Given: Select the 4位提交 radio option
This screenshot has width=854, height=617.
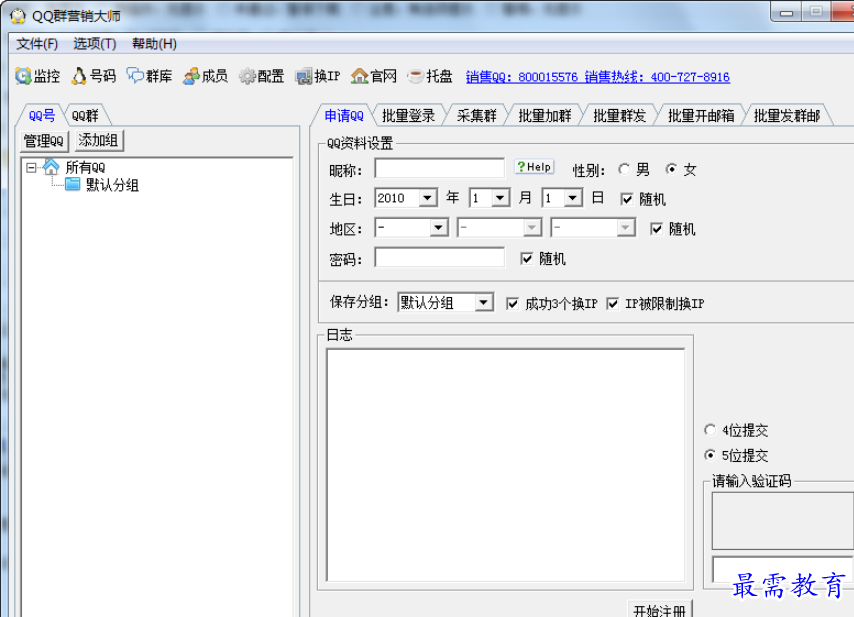Looking at the screenshot, I should (710, 430).
